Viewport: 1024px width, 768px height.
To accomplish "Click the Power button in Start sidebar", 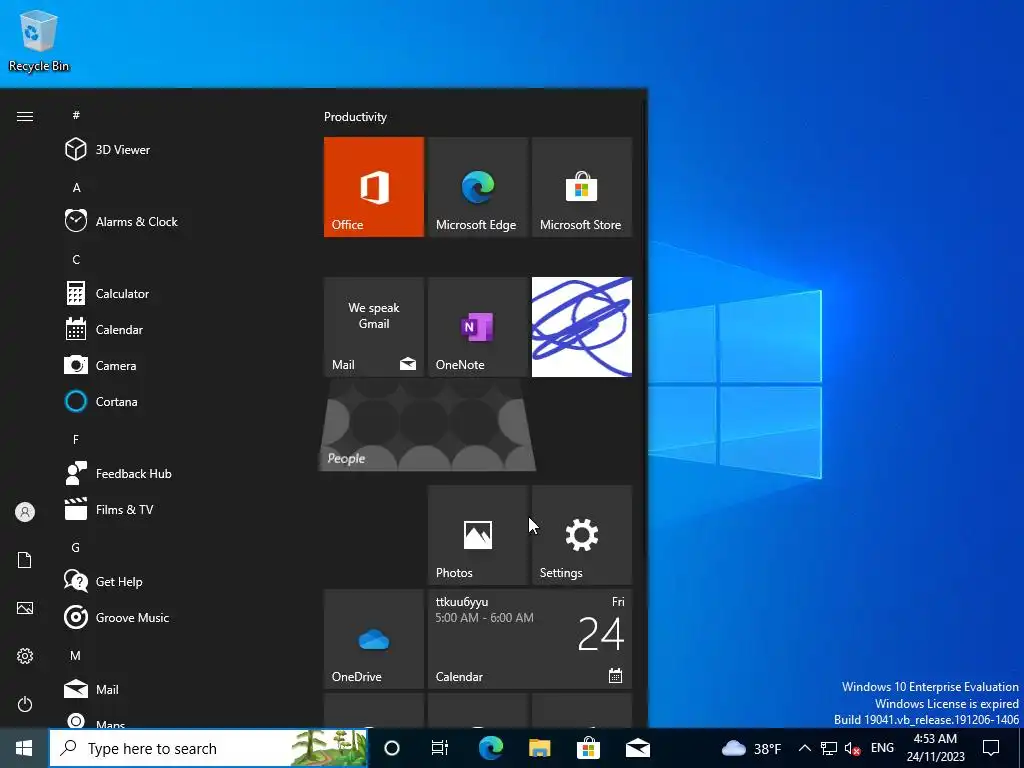I will click(25, 704).
